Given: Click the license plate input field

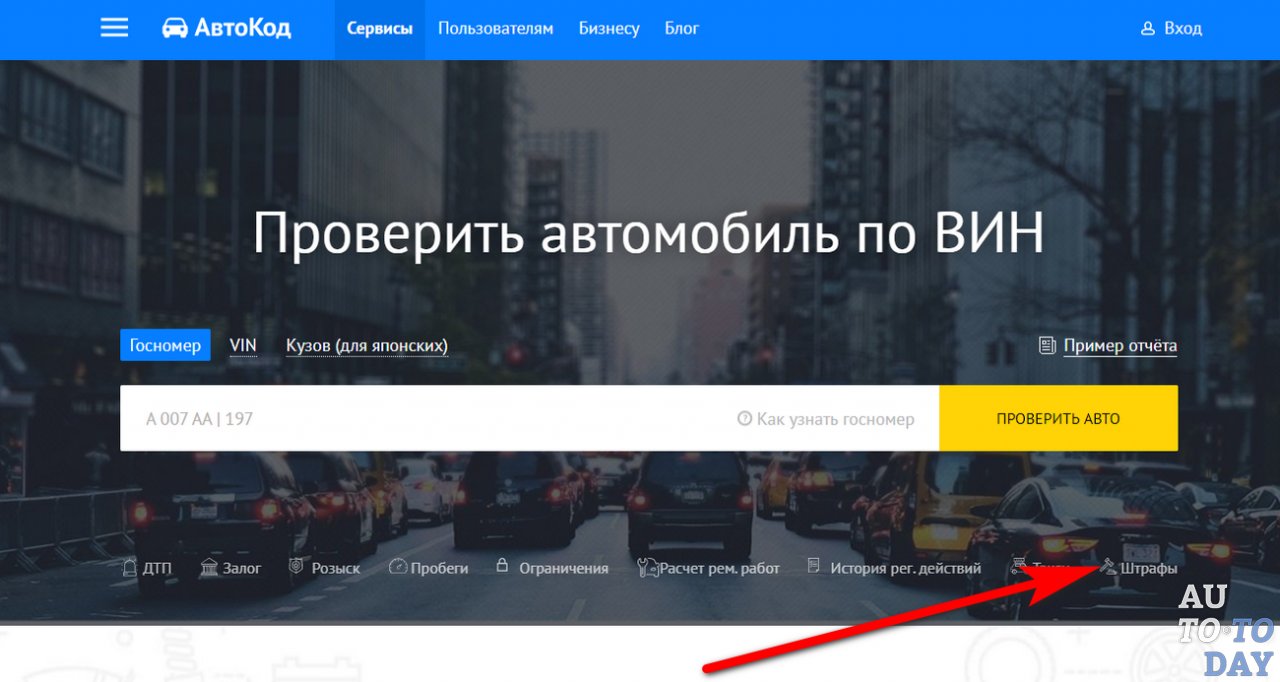Looking at the screenshot, I should pos(400,418).
